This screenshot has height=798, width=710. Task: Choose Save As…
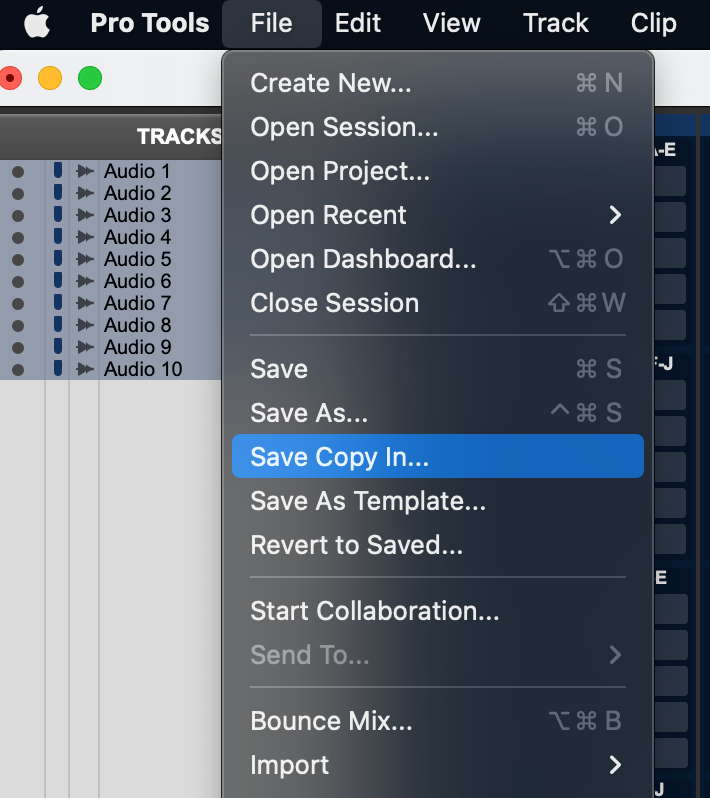click(438, 412)
